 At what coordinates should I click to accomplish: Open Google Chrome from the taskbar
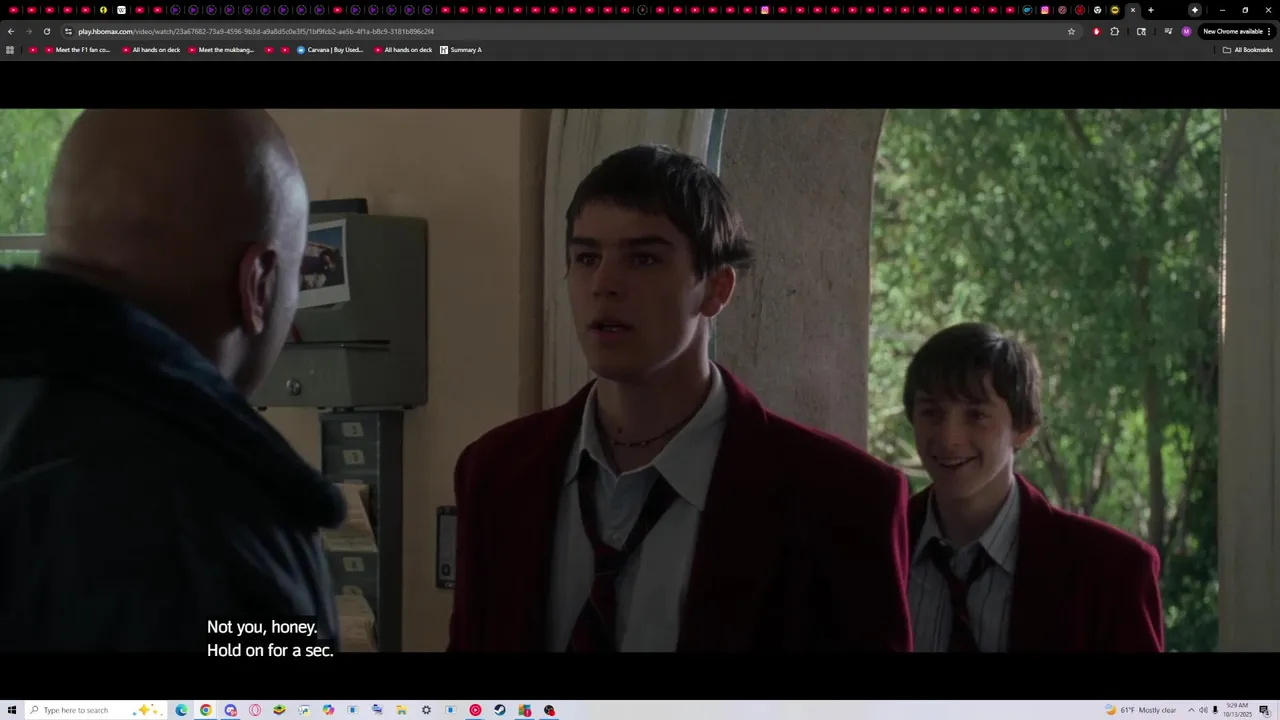pos(206,710)
